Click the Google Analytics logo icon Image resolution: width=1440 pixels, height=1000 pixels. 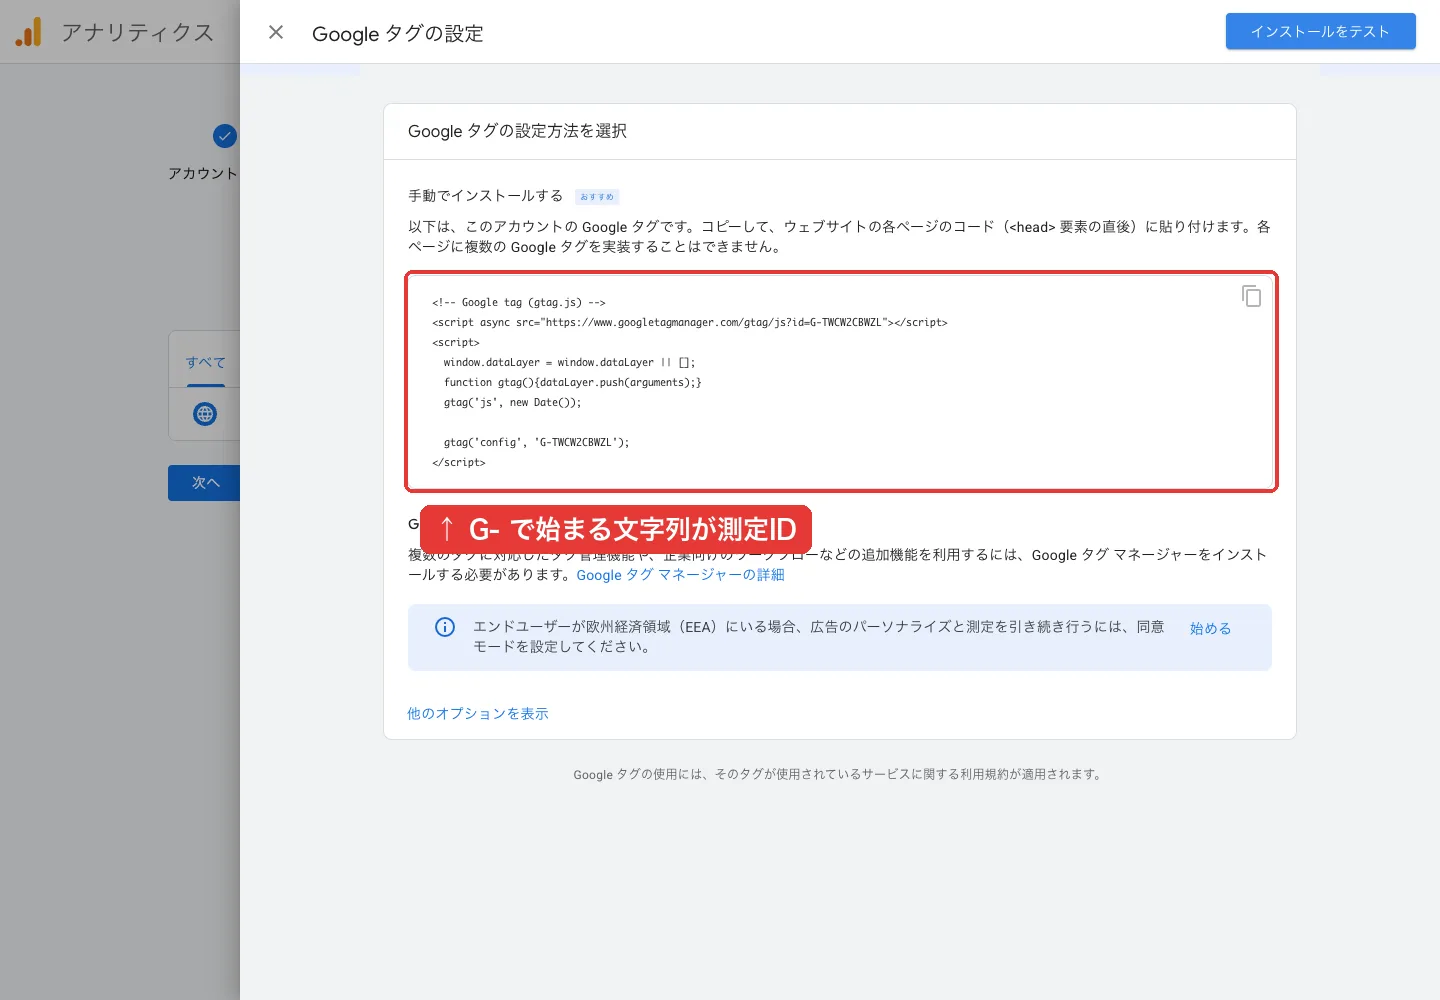[29, 32]
